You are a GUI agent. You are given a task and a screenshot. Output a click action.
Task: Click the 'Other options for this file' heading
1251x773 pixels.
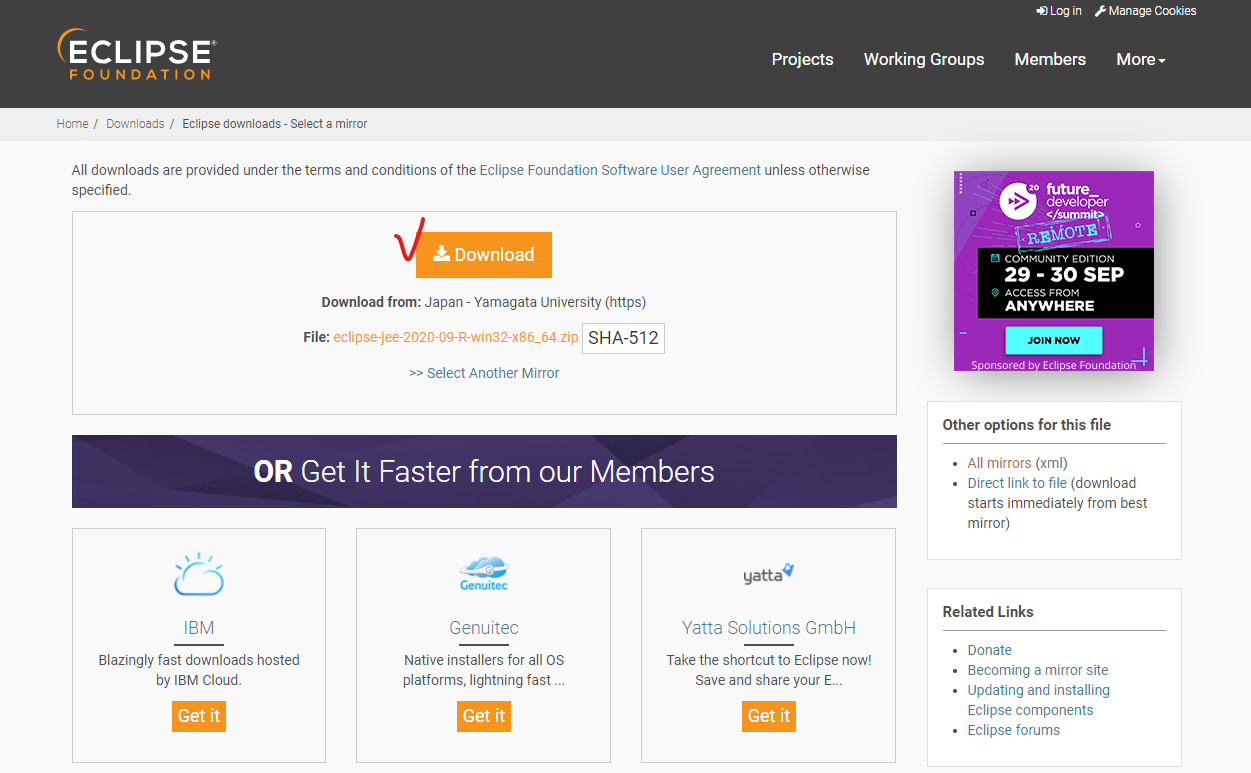1026,425
